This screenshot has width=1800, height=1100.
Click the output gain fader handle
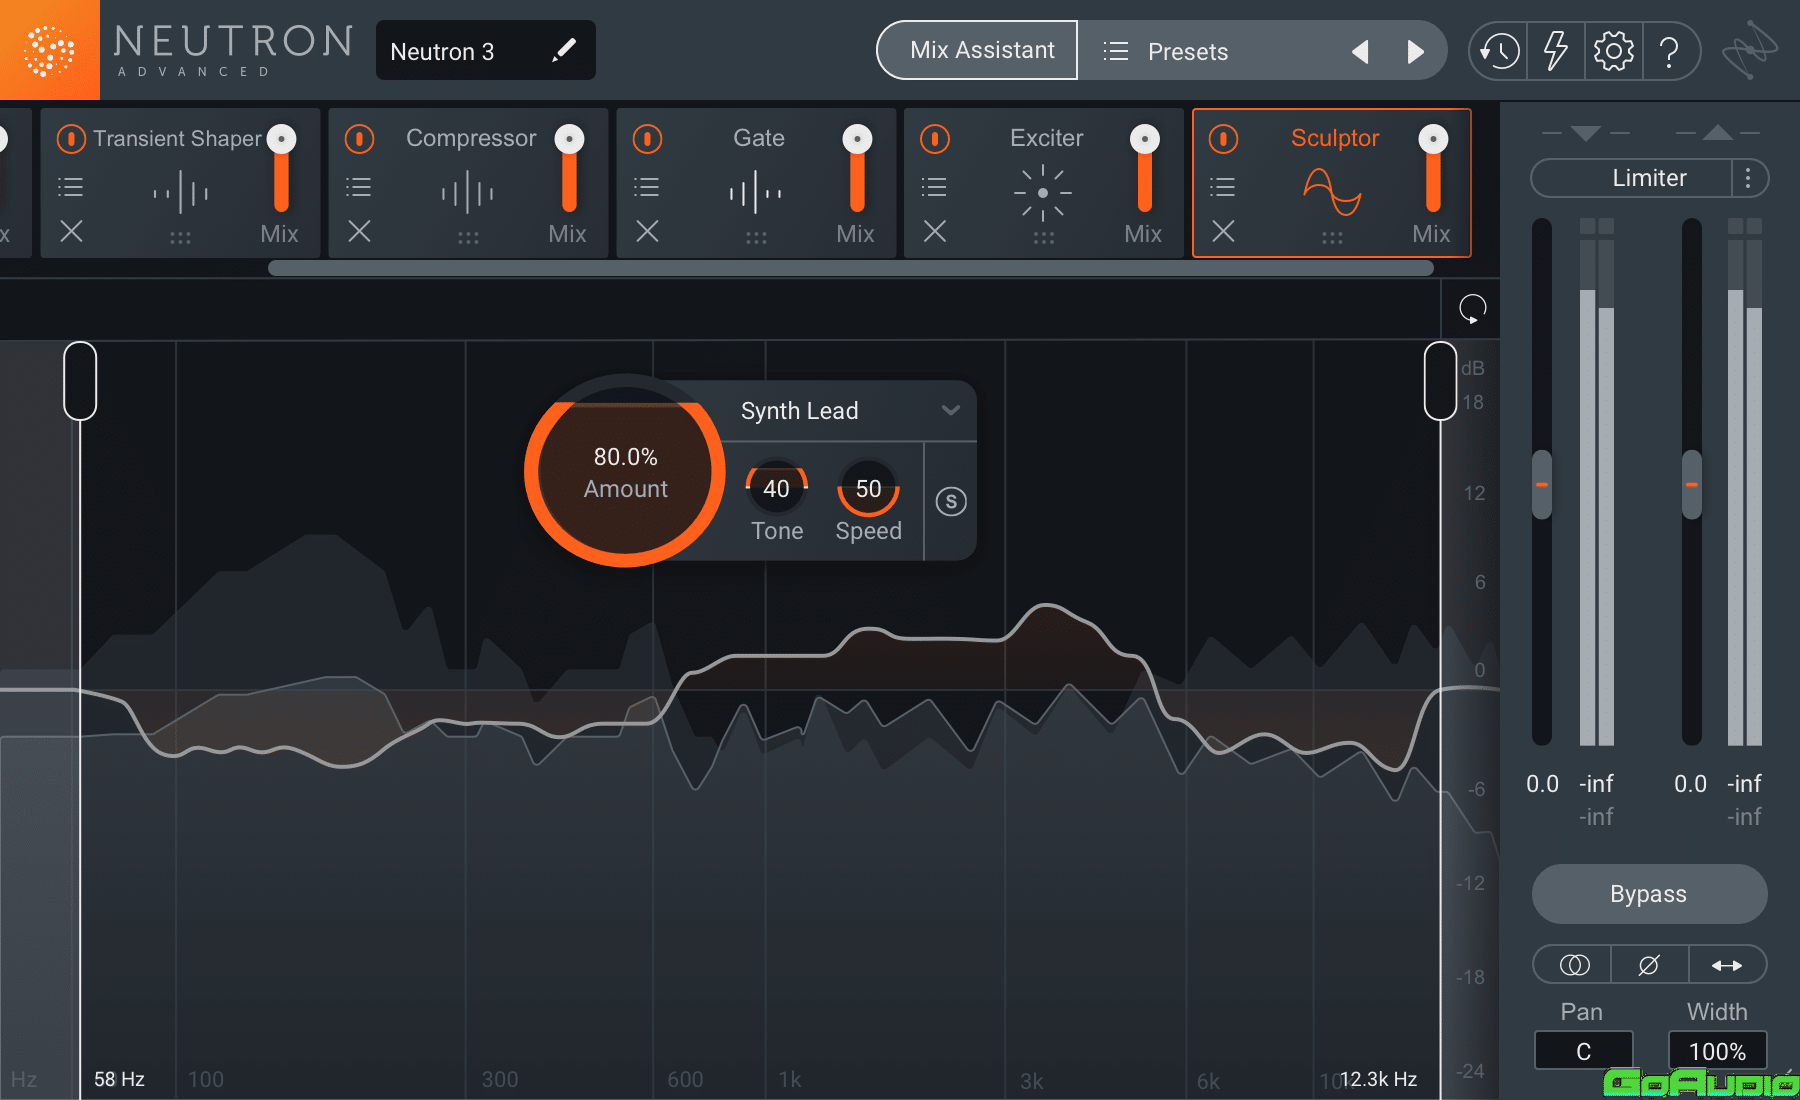[x=1691, y=484]
